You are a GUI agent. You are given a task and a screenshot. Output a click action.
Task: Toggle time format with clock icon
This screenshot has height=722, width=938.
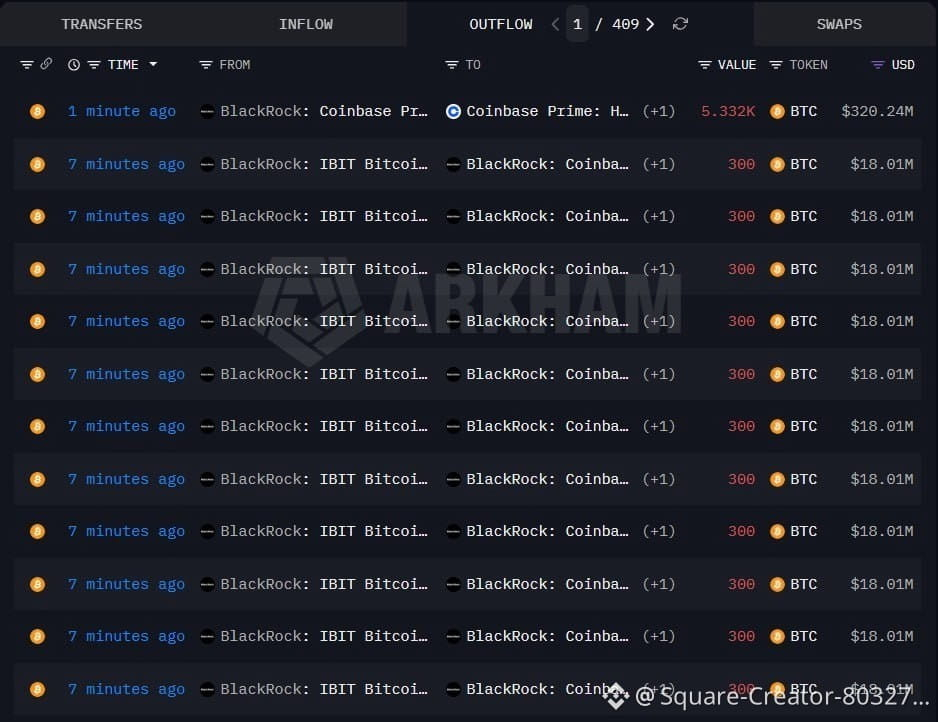[x=74, y=65]
